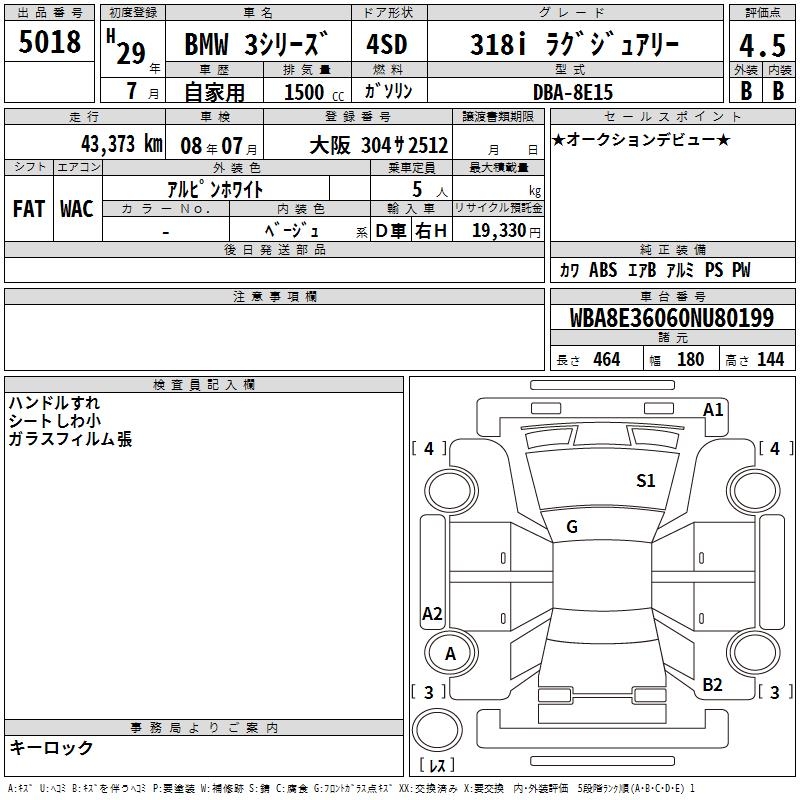The image size is (800, 800).
Task: Select the B2 mark near the rear
Action: pyautogui.click(x=712, y=684)
